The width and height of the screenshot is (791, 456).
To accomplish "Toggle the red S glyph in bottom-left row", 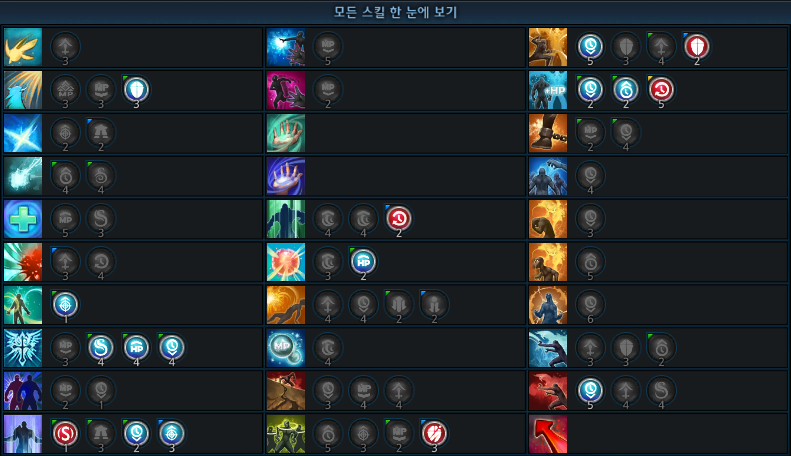I will (65, 433).
